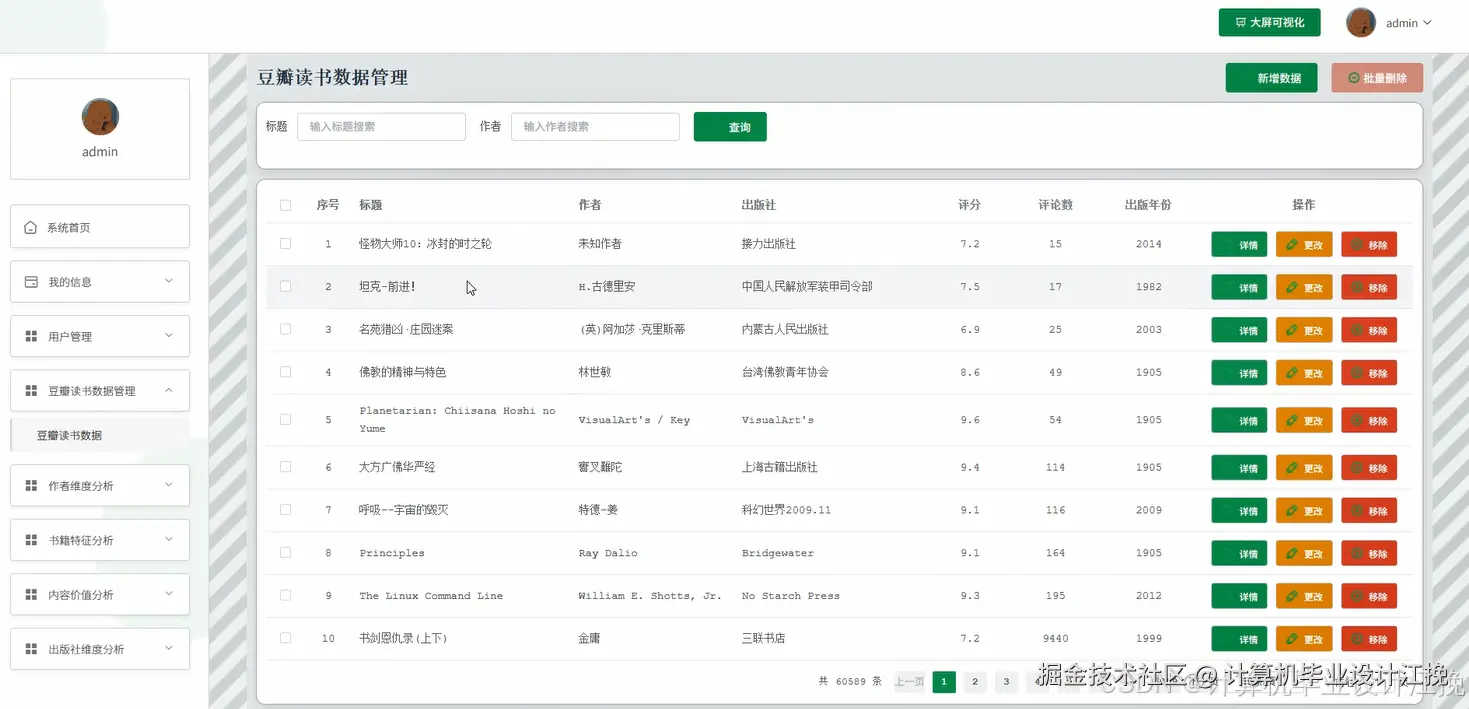Focus the 作者 search input field
1469x709 pixels.
coord(595,127)
